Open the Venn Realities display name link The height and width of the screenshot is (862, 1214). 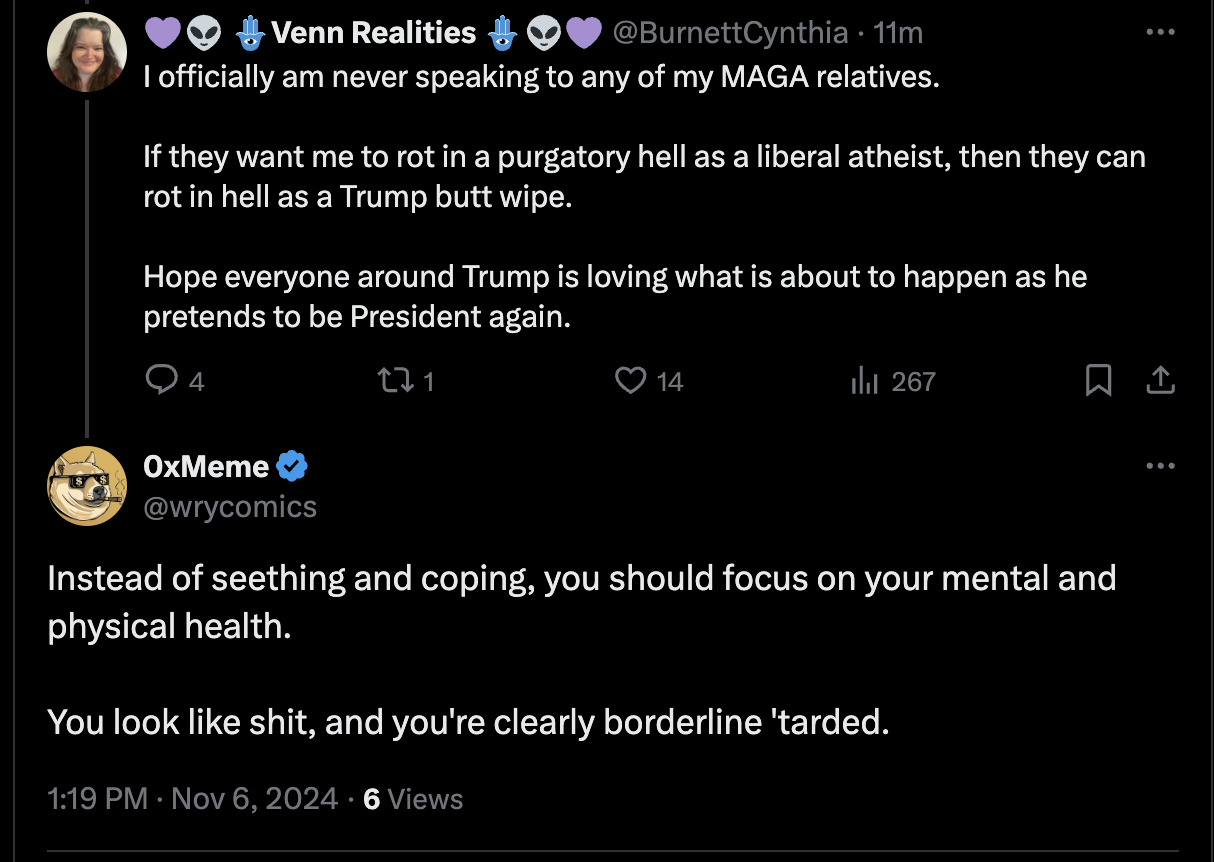(x=373, y=33)
